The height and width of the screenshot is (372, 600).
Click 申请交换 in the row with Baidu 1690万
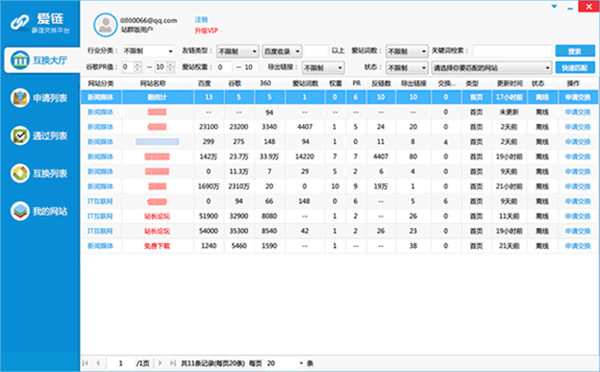[578, 186]
